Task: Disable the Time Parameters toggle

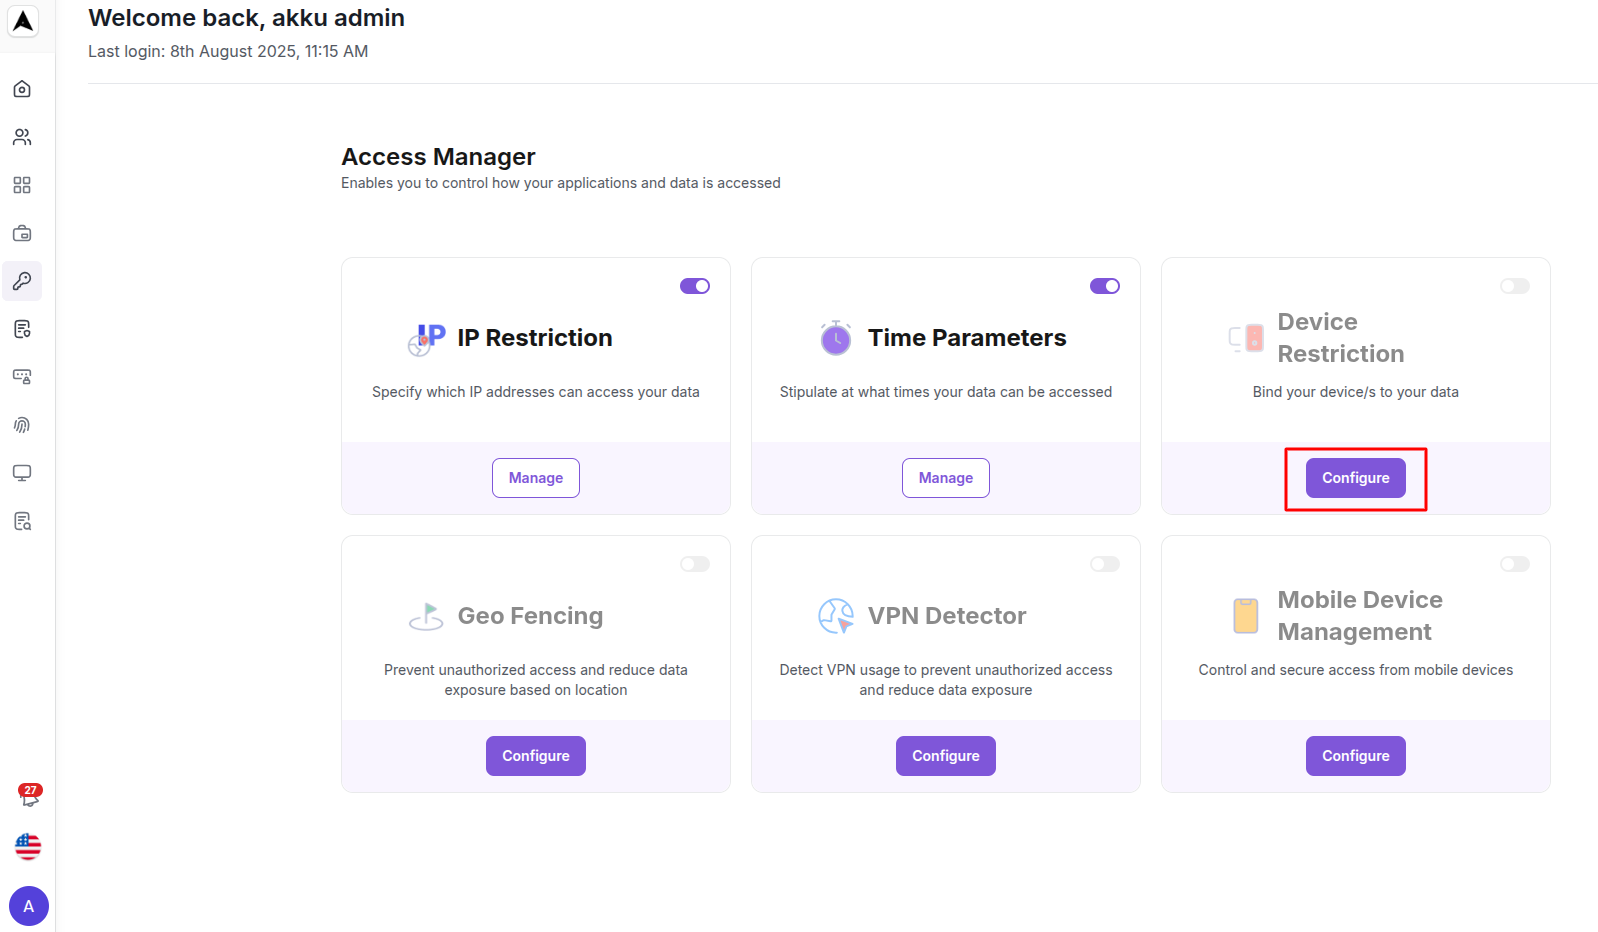Action: [1105, 286]
